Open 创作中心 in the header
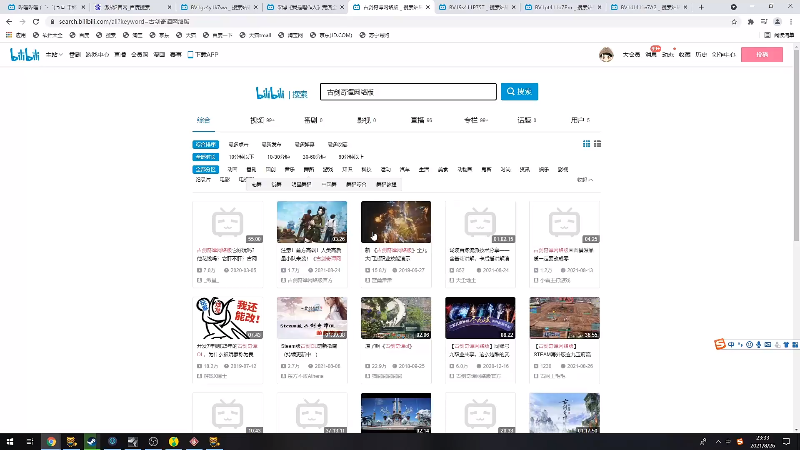Screen dimensions: 800x450 click(x=723, y=55)
